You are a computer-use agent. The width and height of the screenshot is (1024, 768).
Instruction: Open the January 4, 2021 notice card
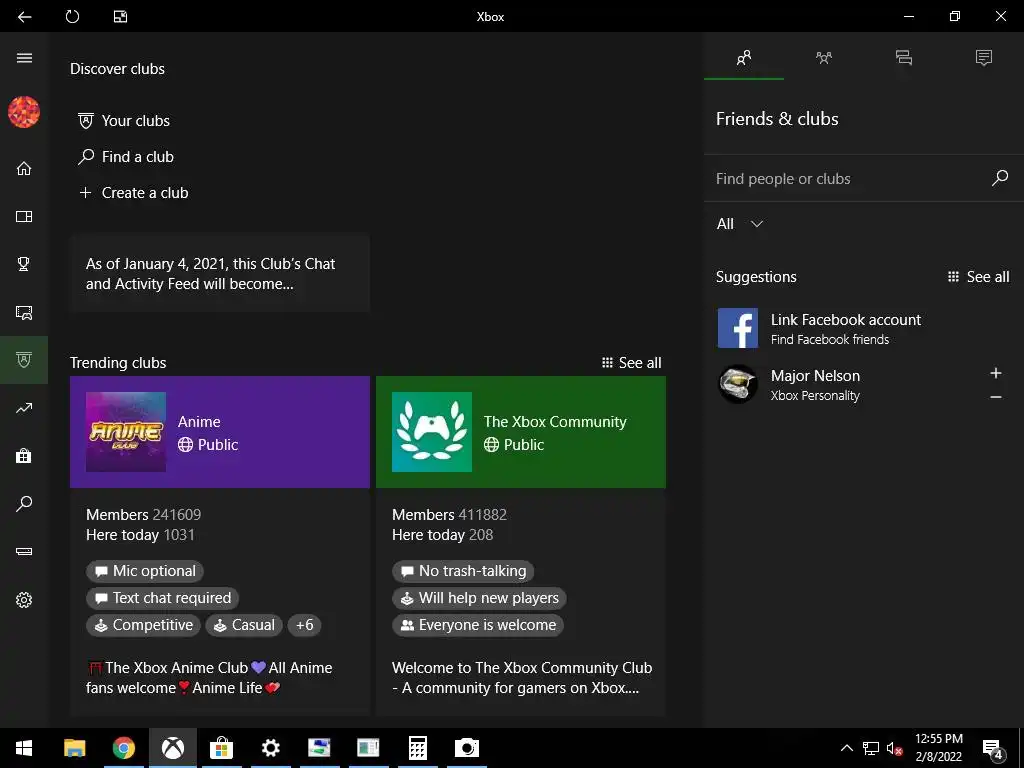219,274
